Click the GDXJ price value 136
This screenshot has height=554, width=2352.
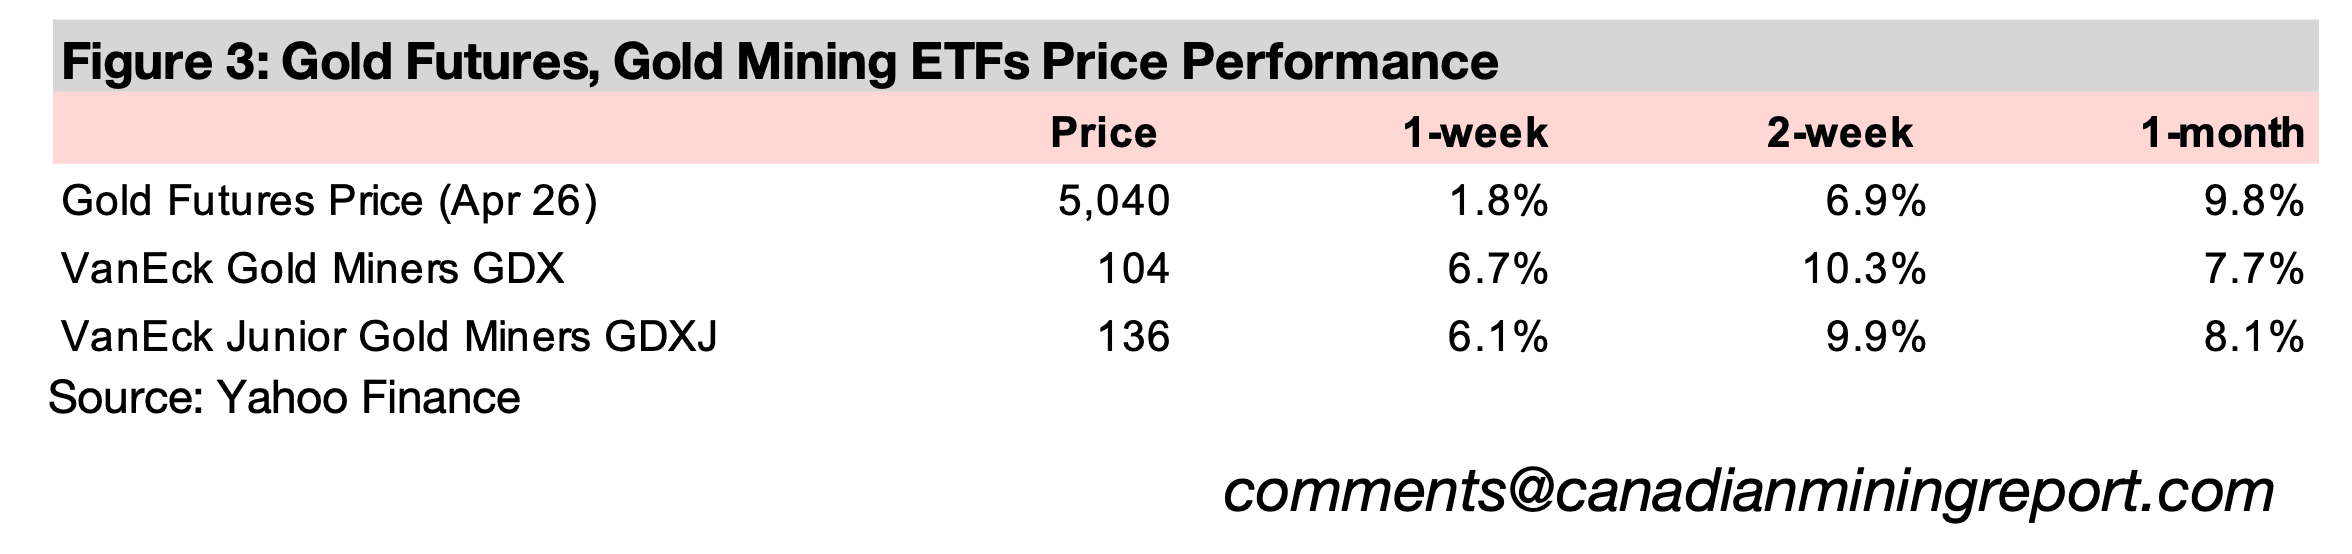(1133, 337)
